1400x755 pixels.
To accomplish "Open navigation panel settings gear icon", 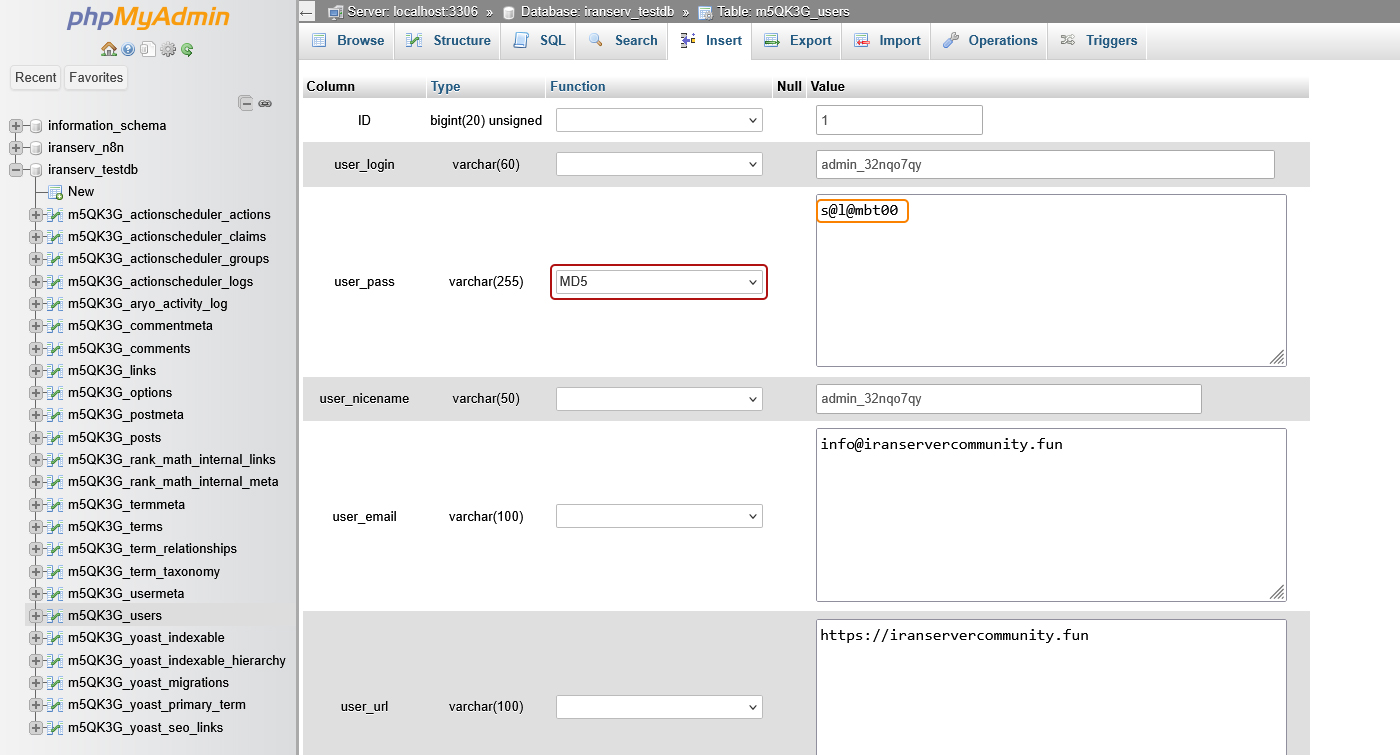I will [168, 49].
